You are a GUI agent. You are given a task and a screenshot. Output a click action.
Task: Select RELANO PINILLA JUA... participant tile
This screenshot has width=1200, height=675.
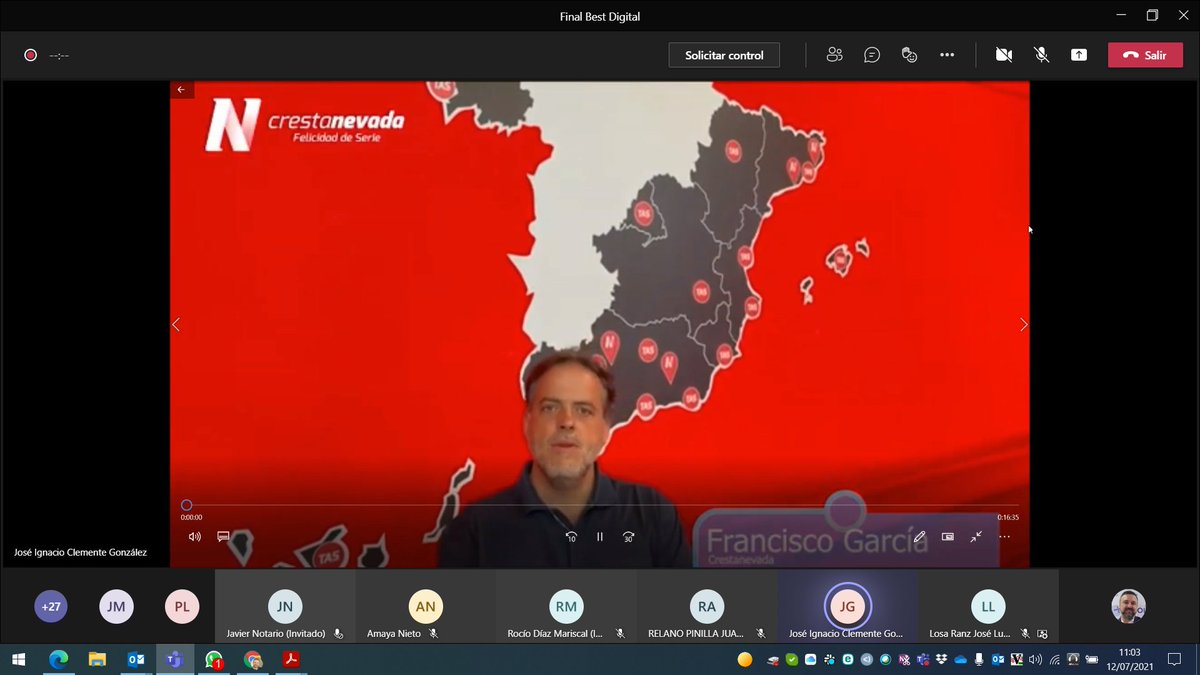(x=707, y=606)
